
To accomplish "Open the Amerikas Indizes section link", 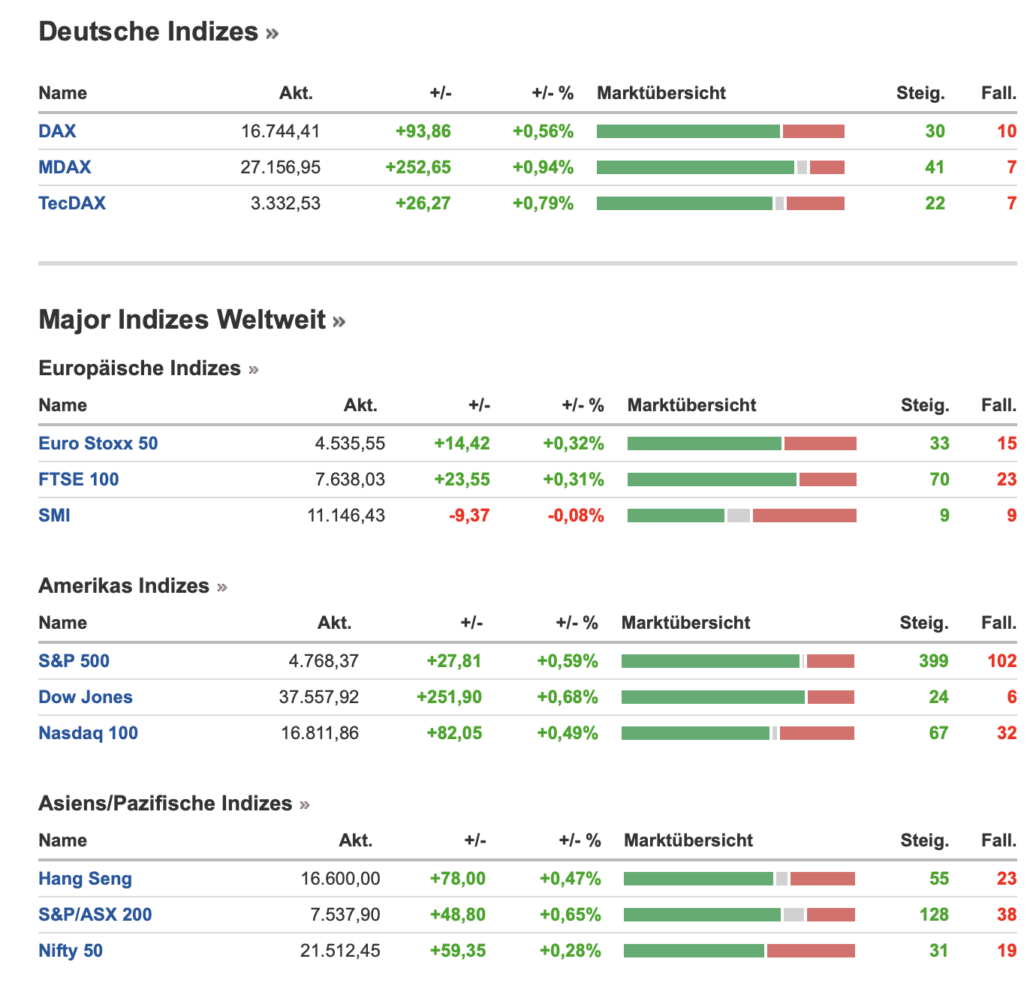I will [133, 586].
